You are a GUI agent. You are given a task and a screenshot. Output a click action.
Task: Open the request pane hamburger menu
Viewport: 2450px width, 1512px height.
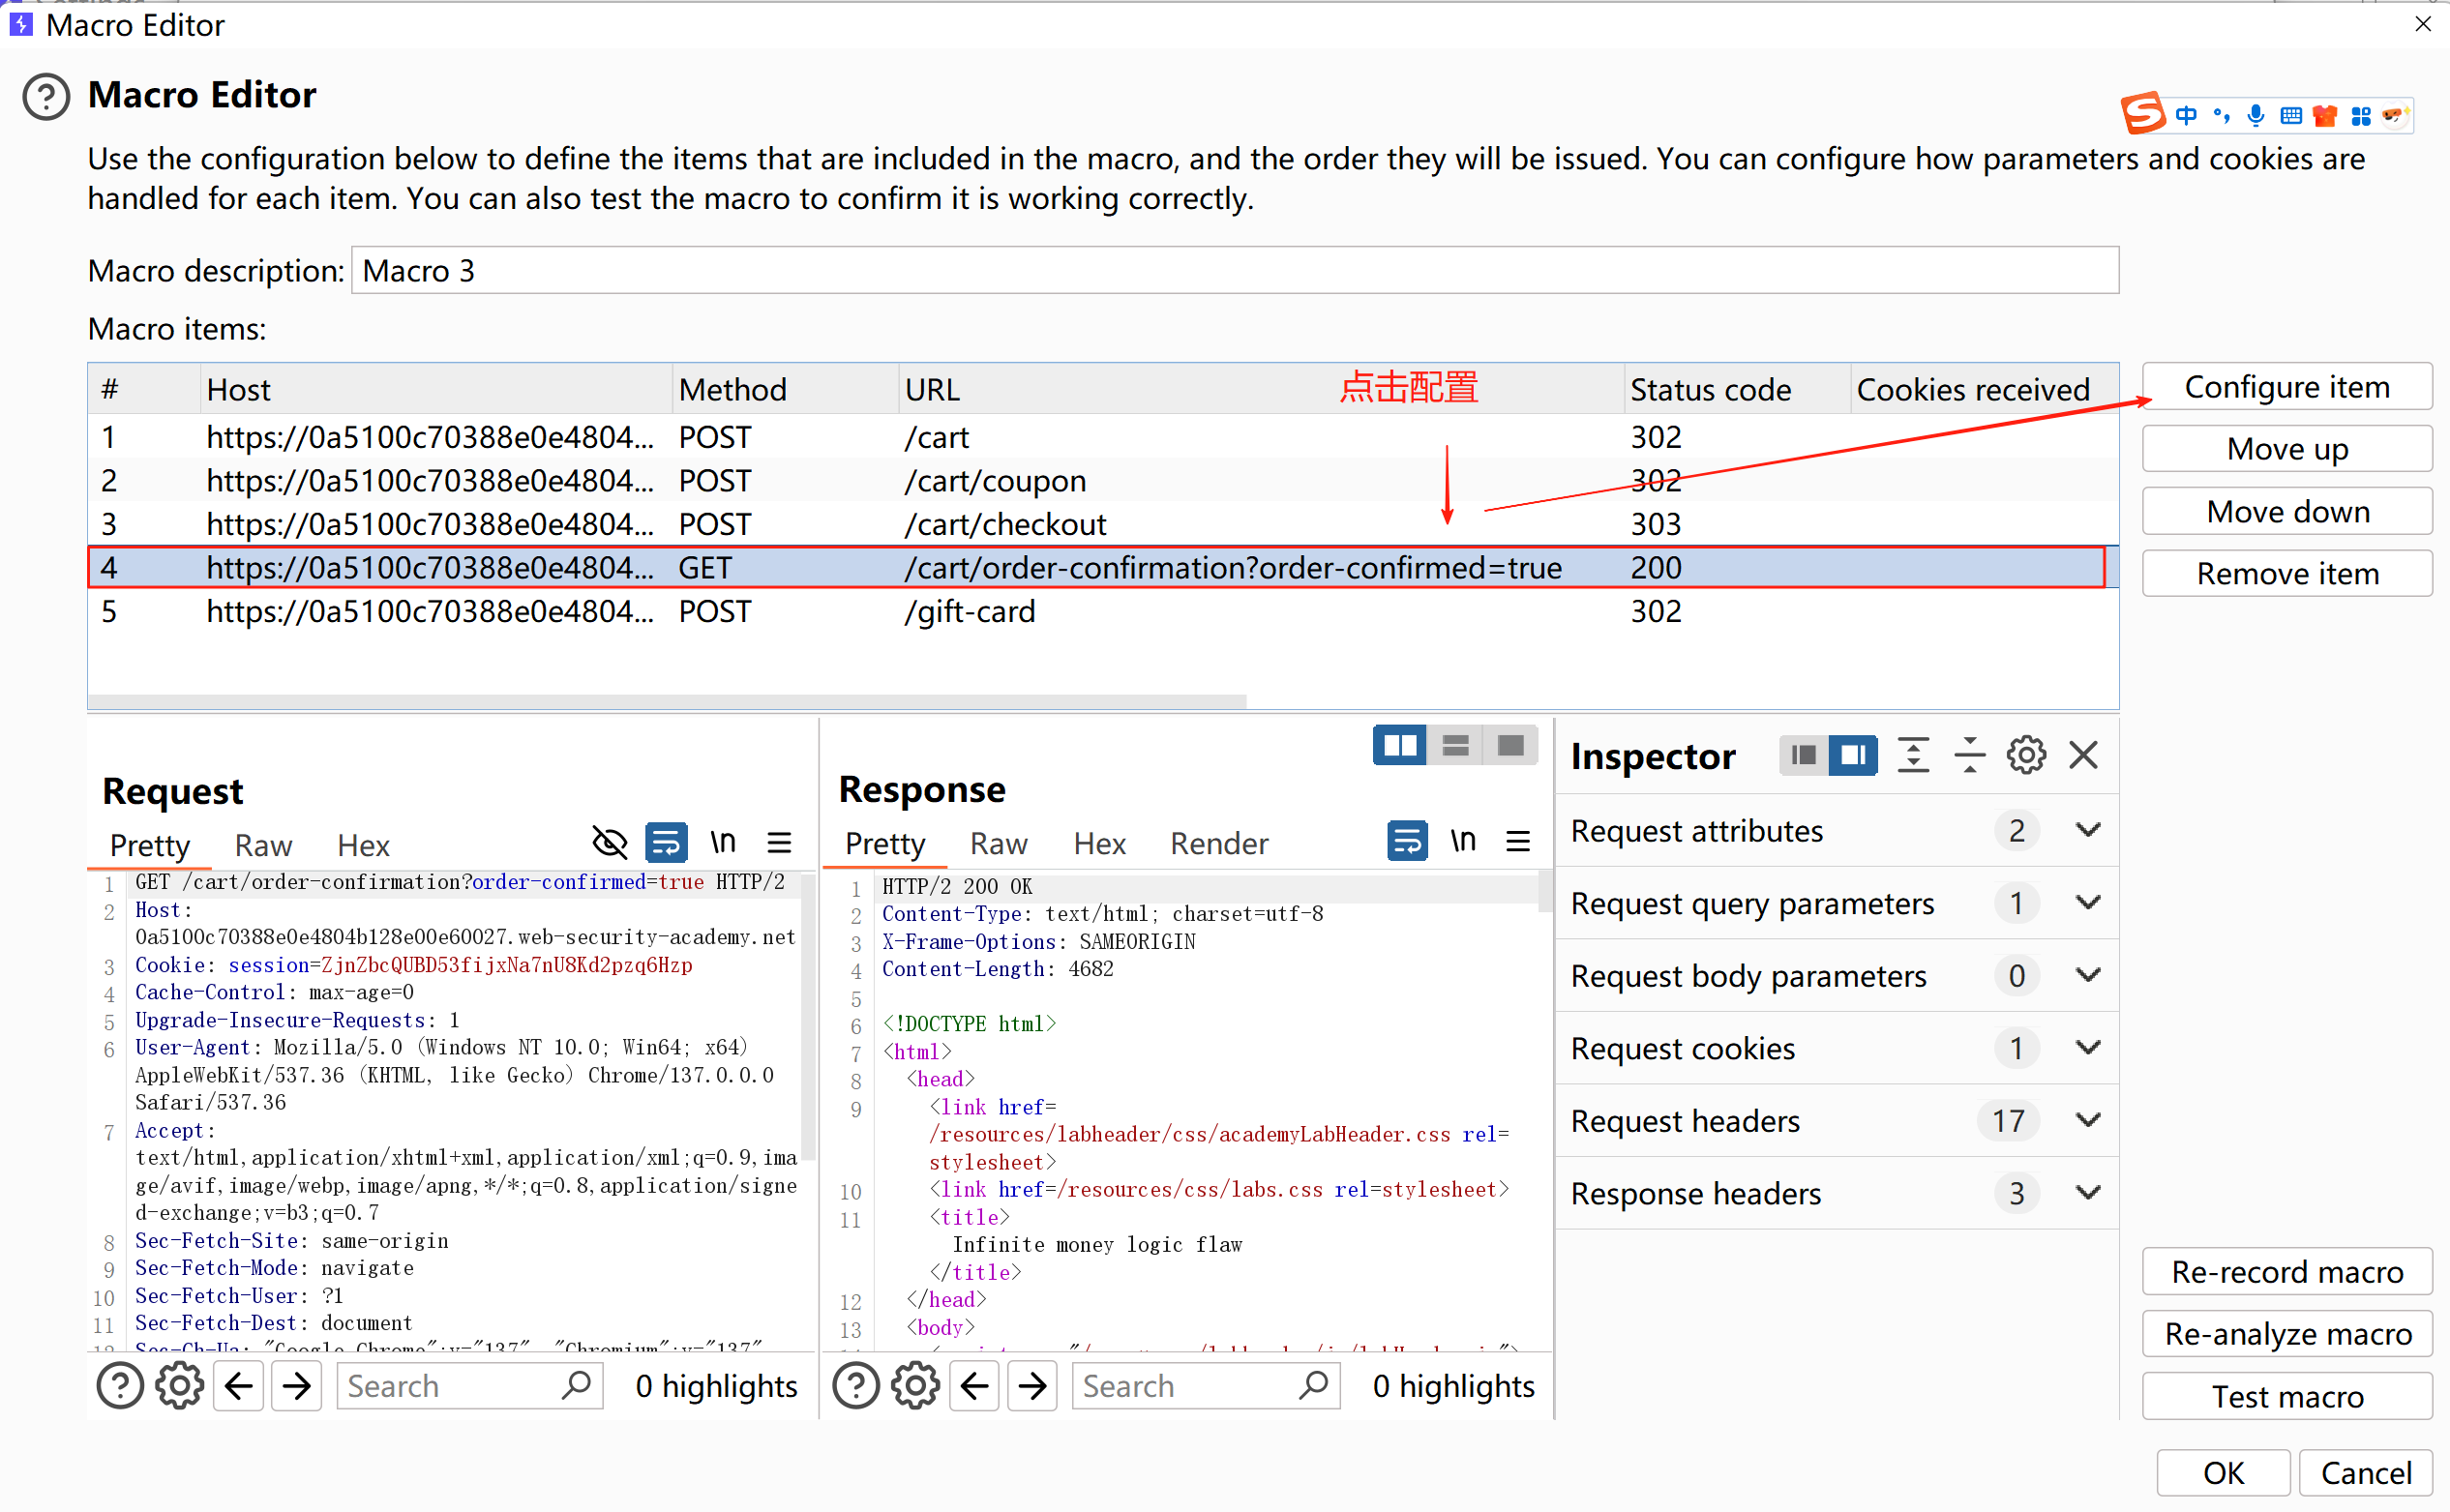779,843
